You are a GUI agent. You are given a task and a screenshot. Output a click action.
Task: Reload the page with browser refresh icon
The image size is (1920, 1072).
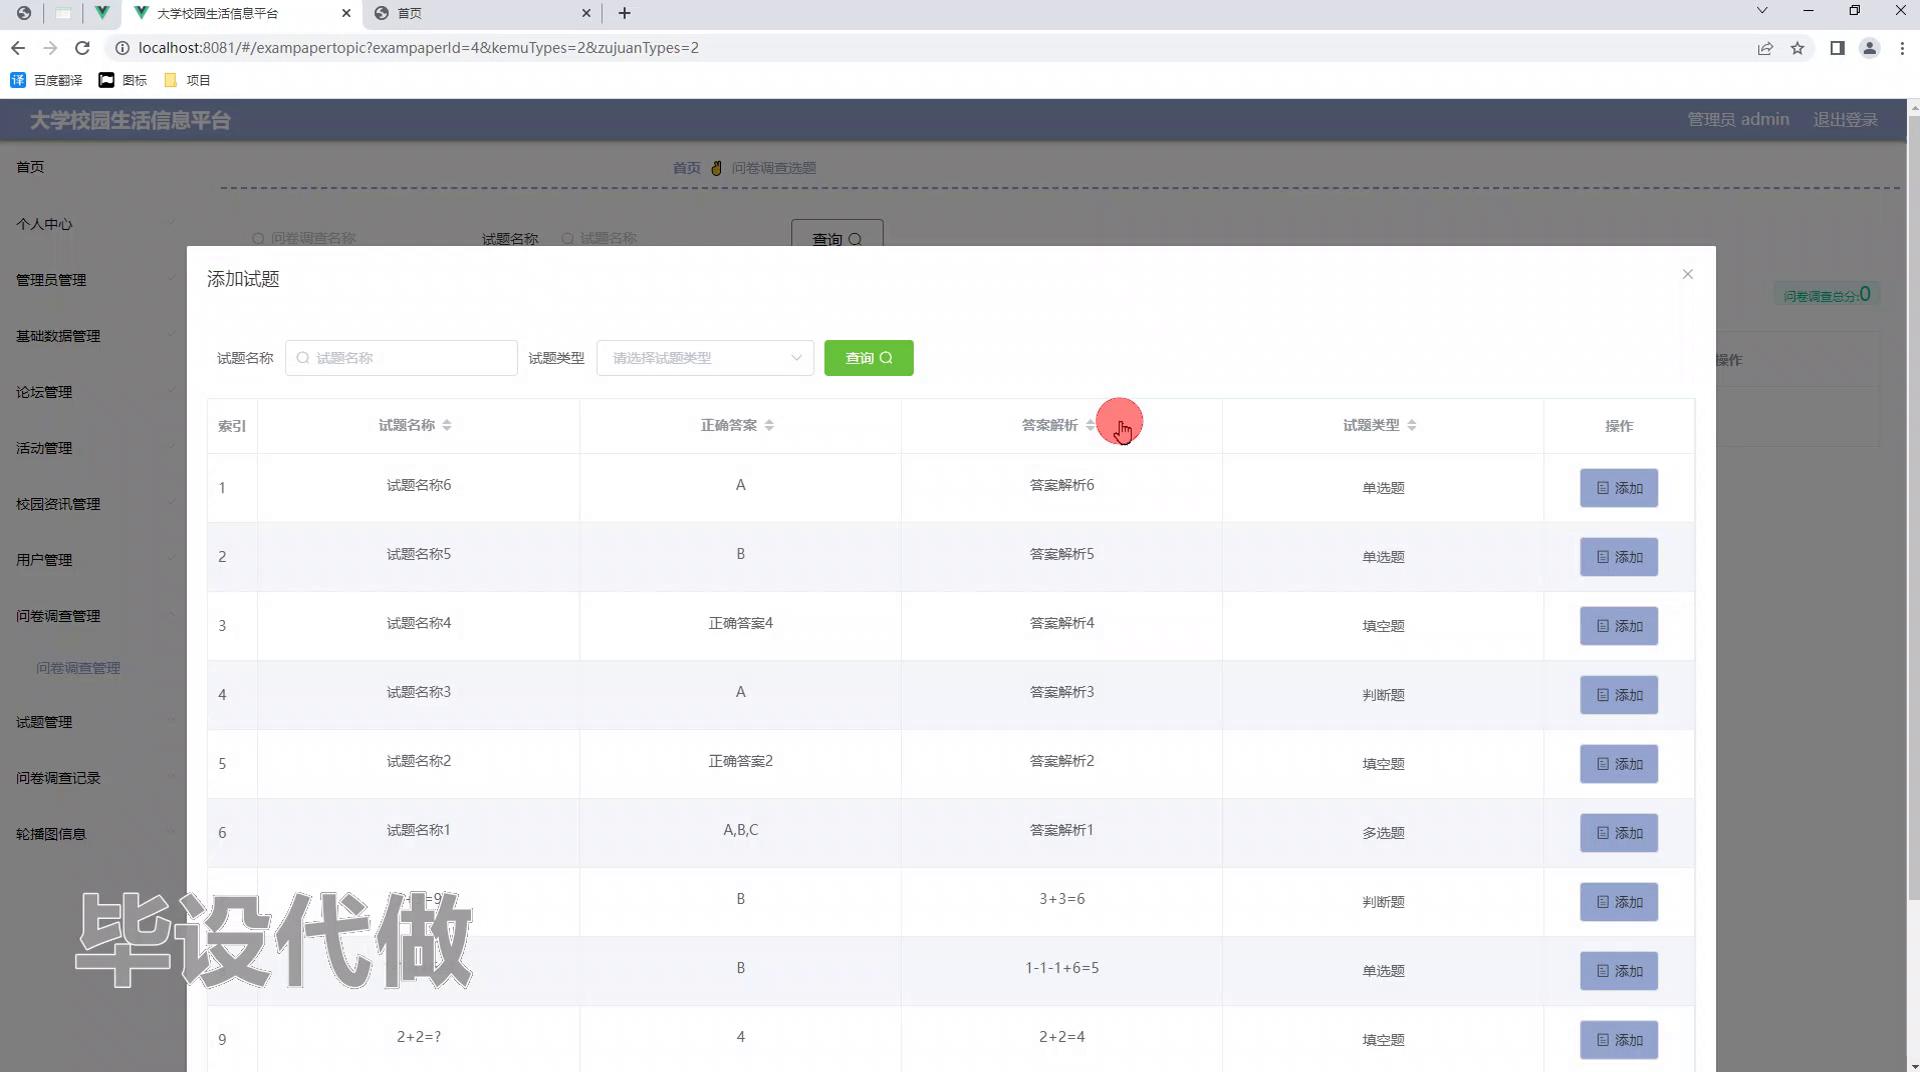tap(82, 48)
